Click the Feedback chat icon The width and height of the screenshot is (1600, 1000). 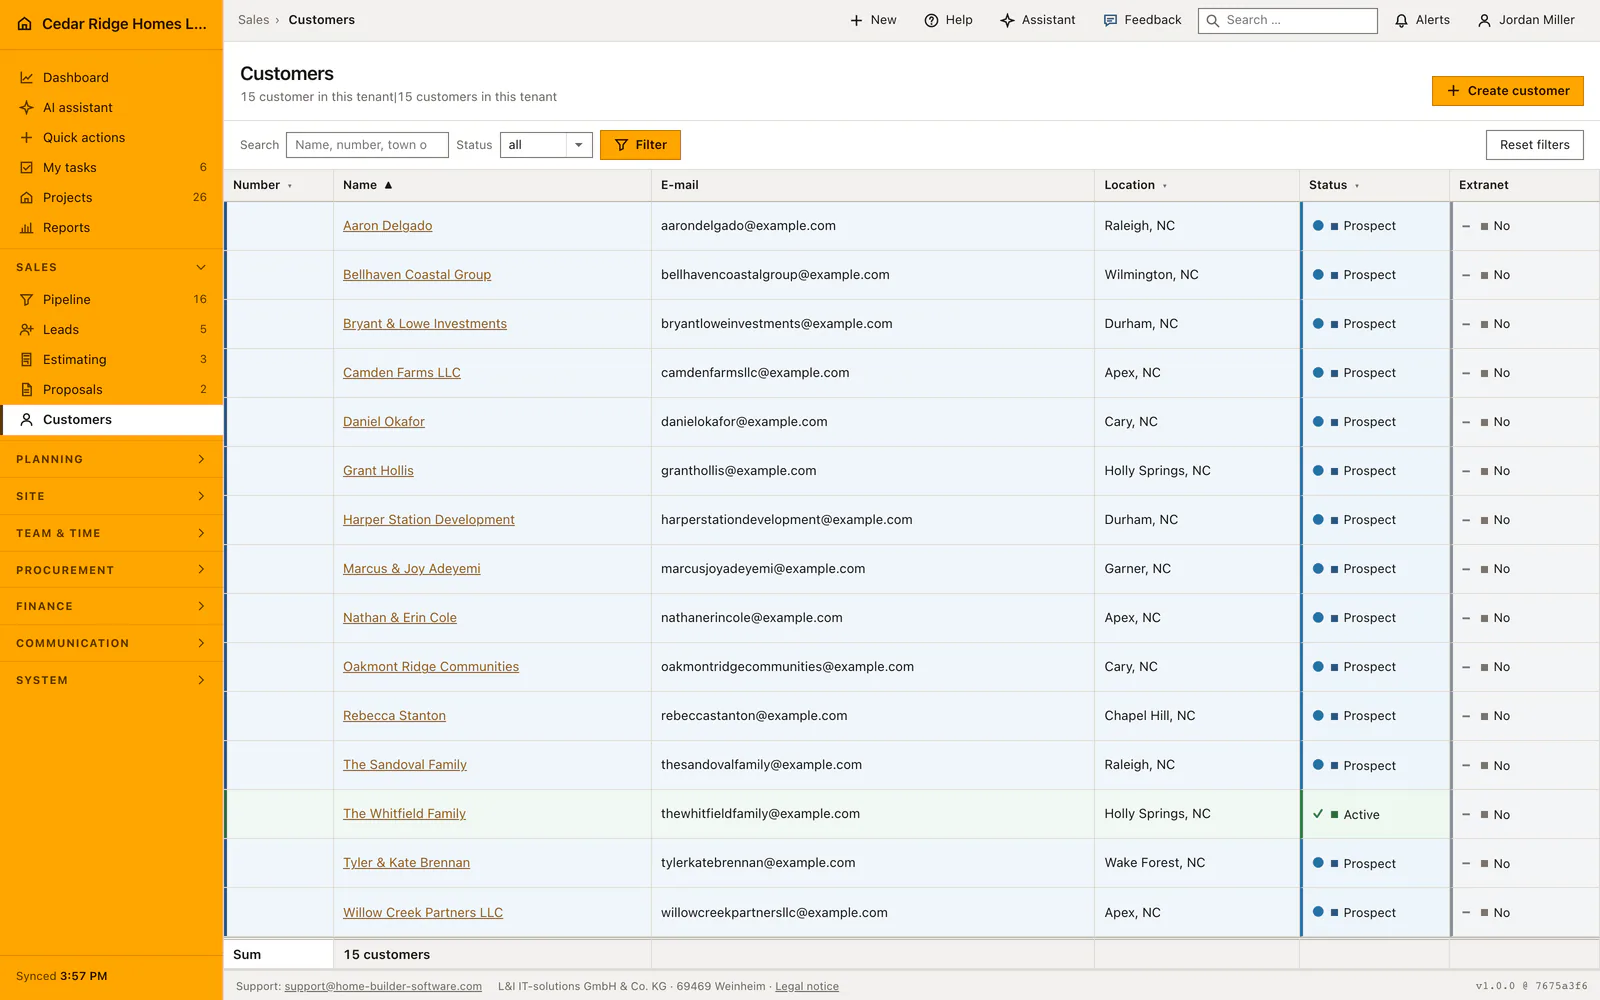pyautogui.click(x=1110, y=20)
